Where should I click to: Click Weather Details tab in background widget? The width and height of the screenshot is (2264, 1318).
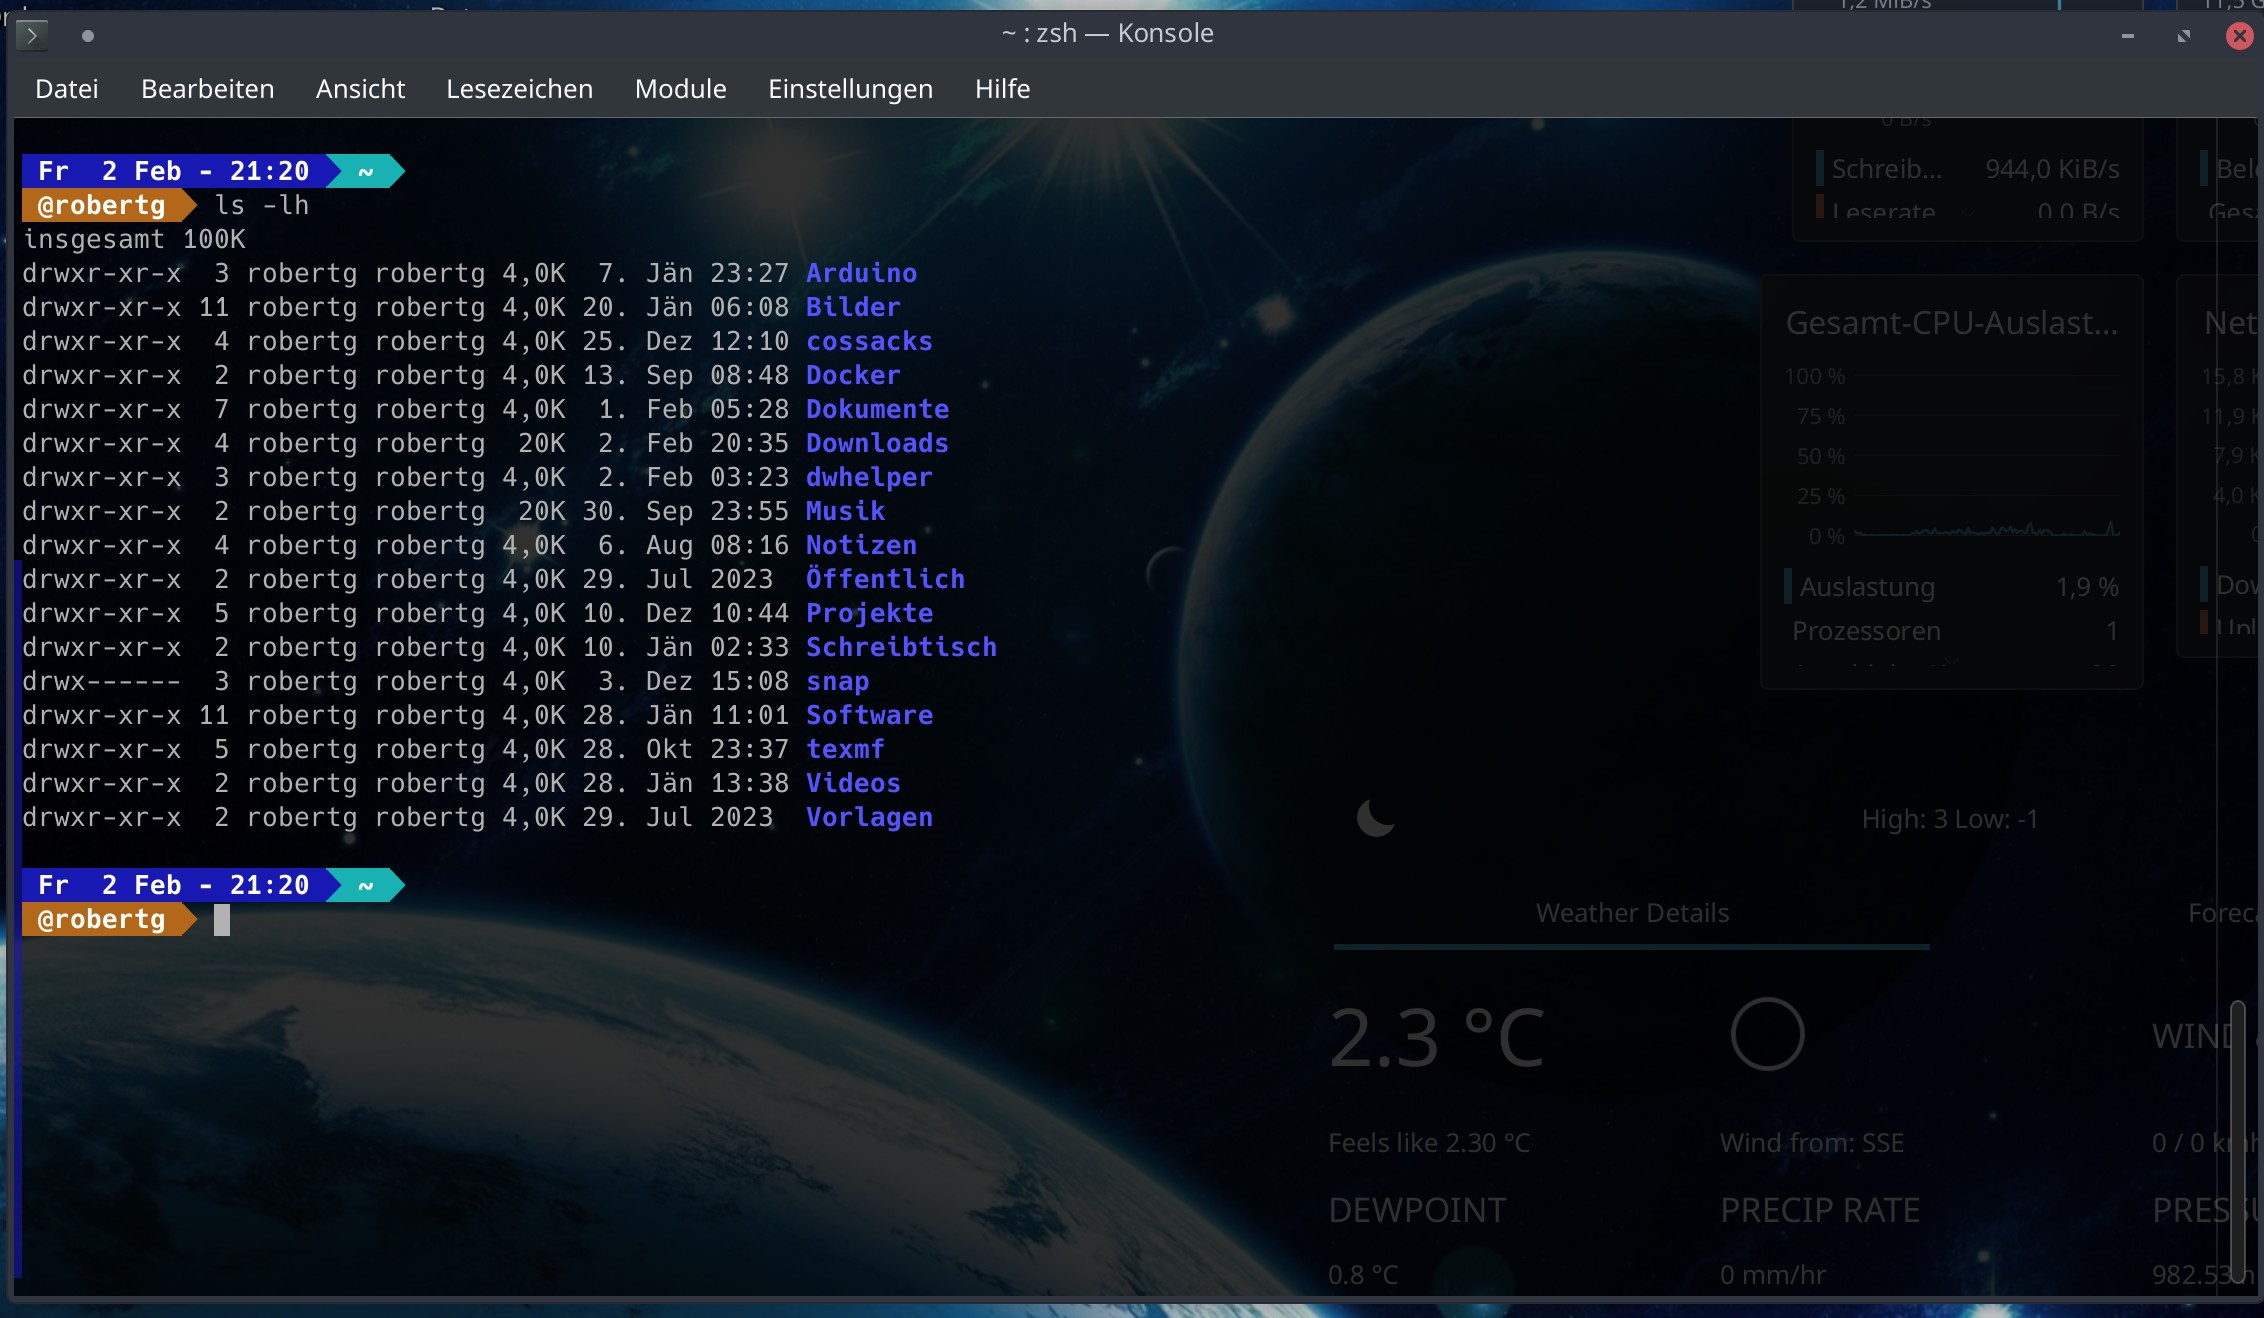click(x=1632, y=913)
